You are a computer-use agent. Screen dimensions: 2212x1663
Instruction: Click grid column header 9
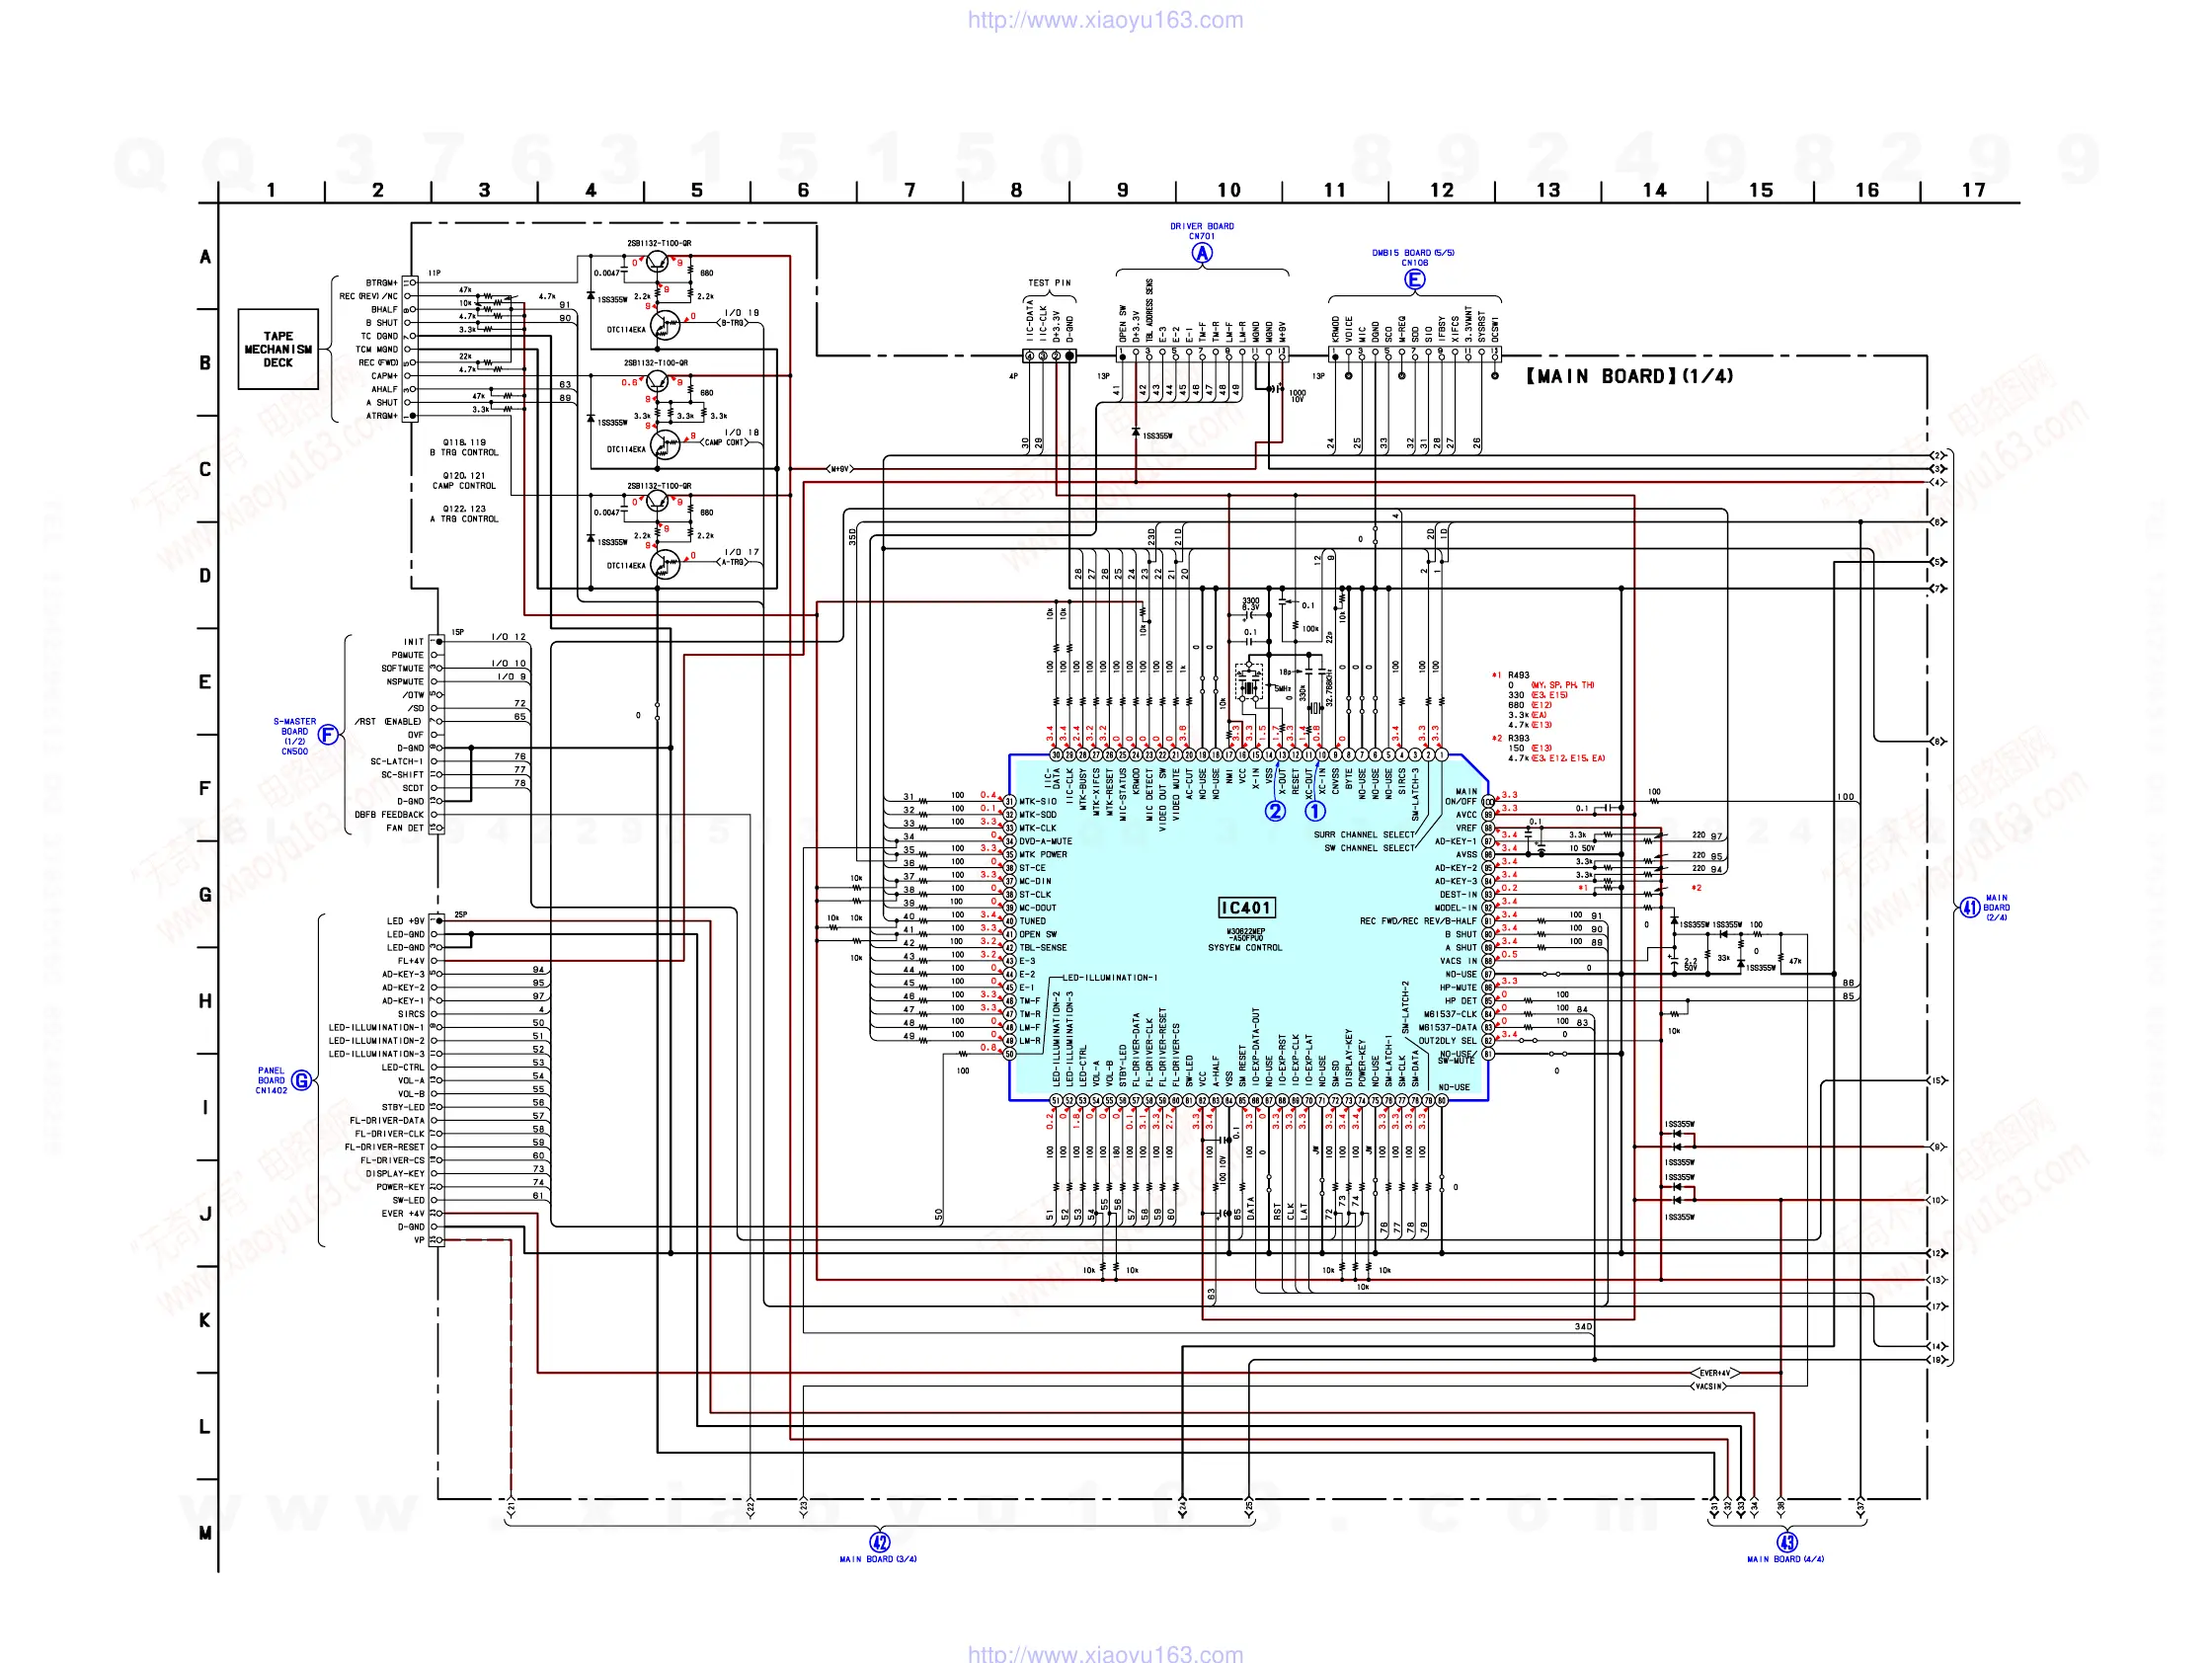1122,190
